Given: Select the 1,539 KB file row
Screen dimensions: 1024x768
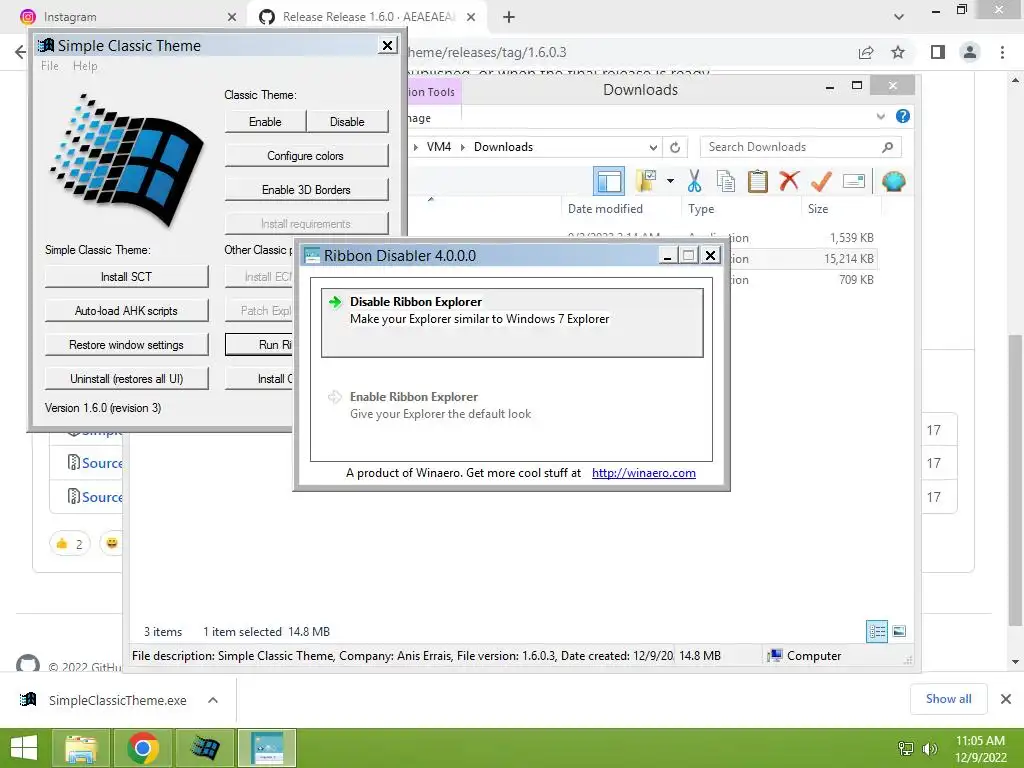Looking at the screenshot, I should coord(803,238).
